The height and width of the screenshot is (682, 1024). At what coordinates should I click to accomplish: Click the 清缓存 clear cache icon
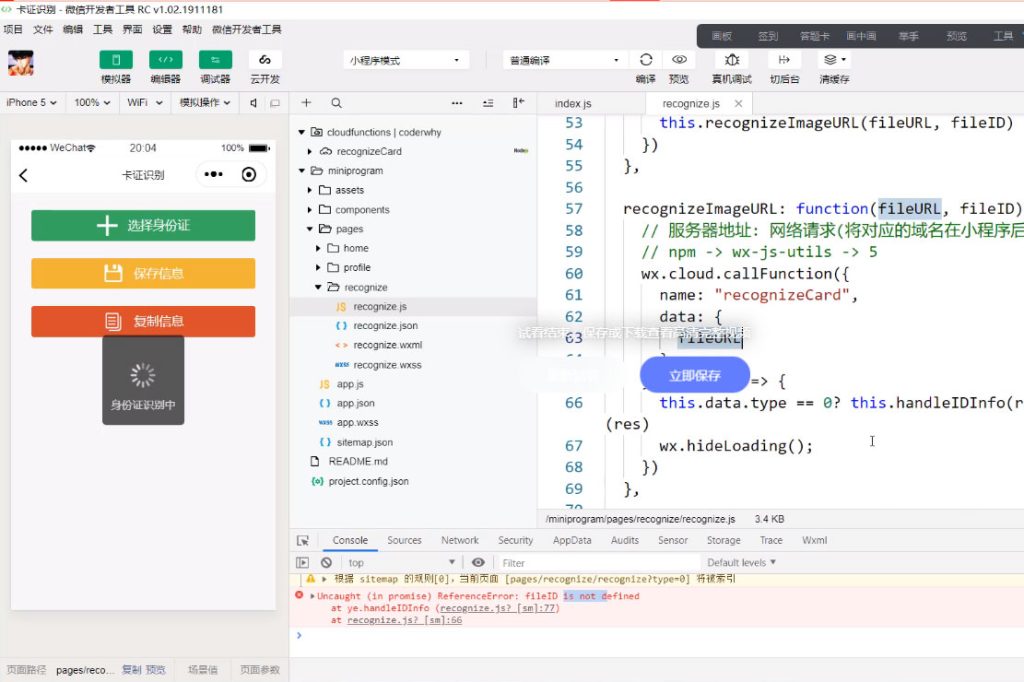click(x=833, y=60)
